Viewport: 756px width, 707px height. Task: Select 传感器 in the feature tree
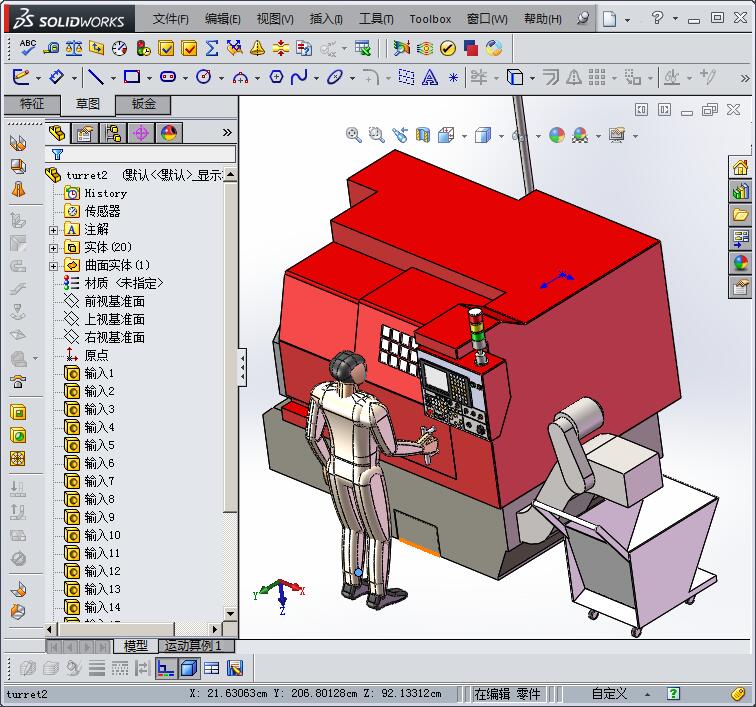pos(102,211)
